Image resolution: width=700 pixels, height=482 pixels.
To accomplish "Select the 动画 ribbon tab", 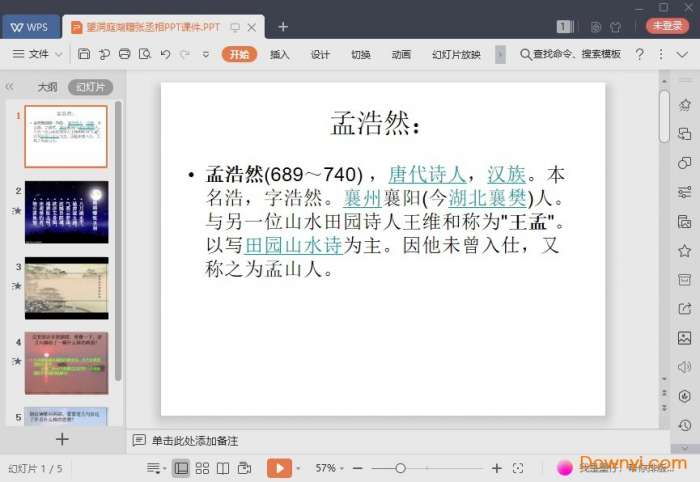I will (401, 54).
